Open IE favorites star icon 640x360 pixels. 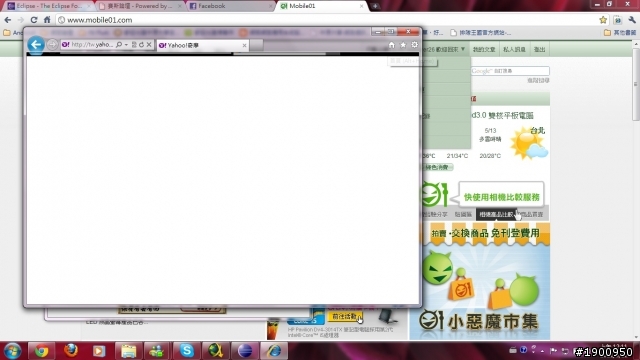coord(403,45)
